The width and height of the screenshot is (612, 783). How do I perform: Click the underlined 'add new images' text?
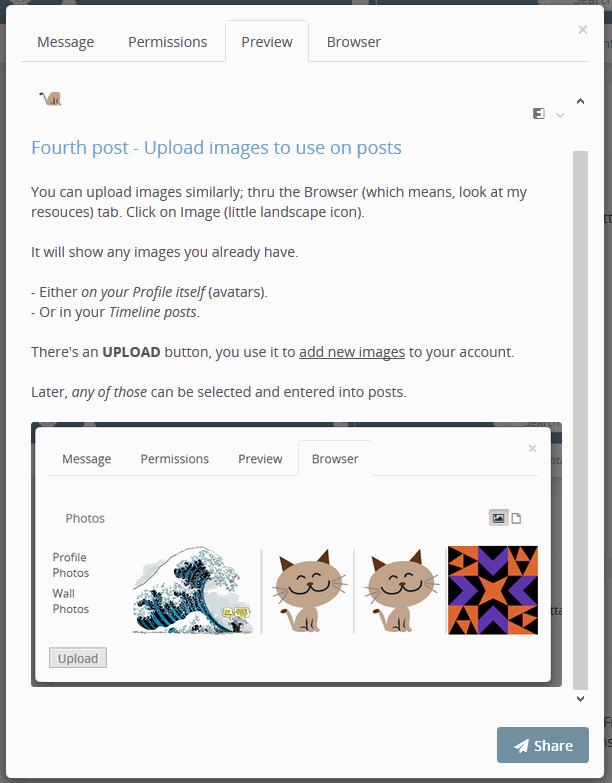(x=351, y=352)
